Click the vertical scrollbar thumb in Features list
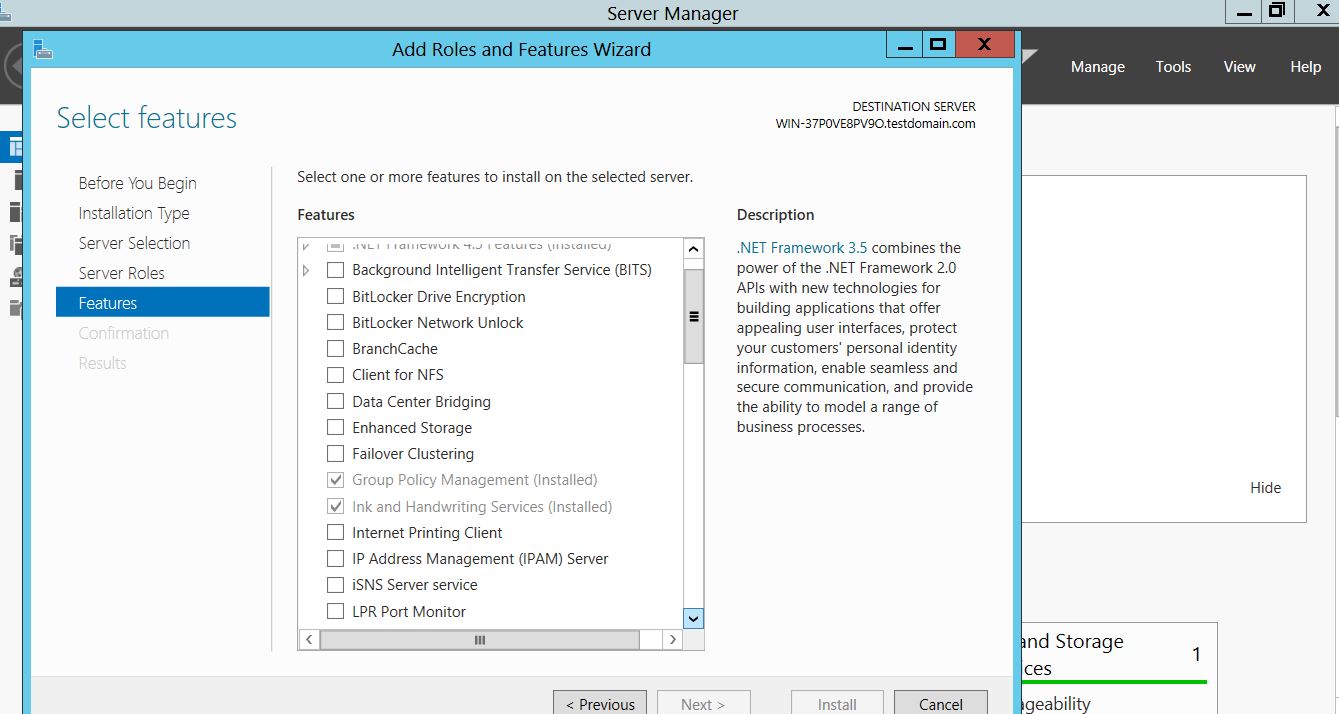This screenshot has height=714, width=1339. click(693, 316)
